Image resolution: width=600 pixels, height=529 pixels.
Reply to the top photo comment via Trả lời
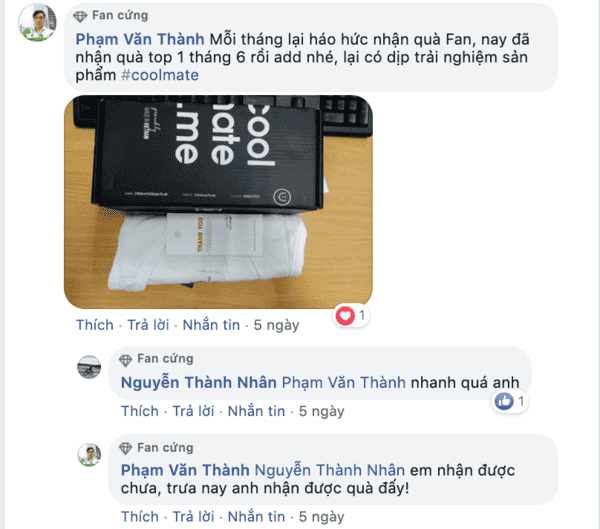pyautogui.click(x=148, y=325)
